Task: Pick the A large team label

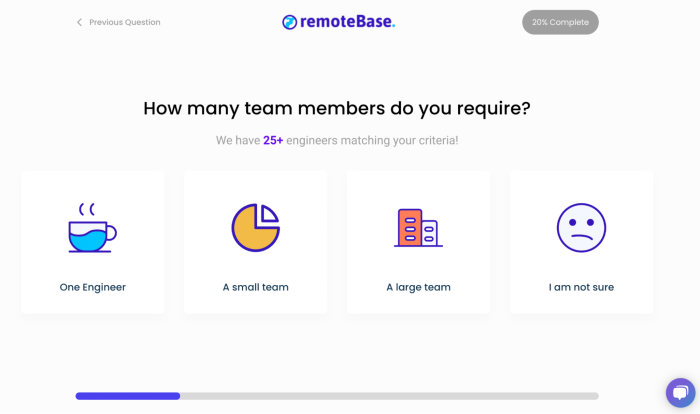Action: click(418, 287)
